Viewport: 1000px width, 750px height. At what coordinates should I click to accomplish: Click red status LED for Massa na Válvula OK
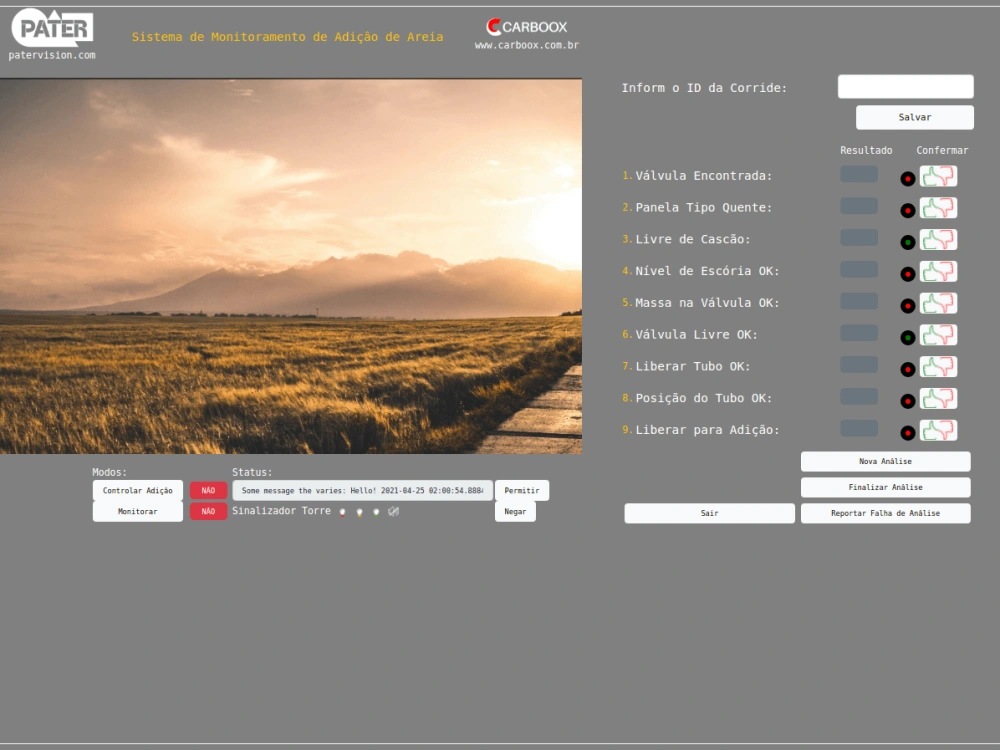(x=908, y=306)
